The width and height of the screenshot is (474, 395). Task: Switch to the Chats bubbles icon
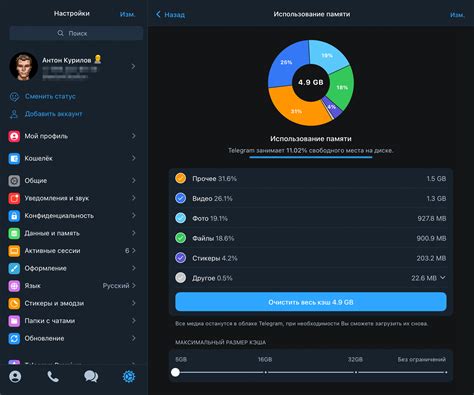click(91, 377)
